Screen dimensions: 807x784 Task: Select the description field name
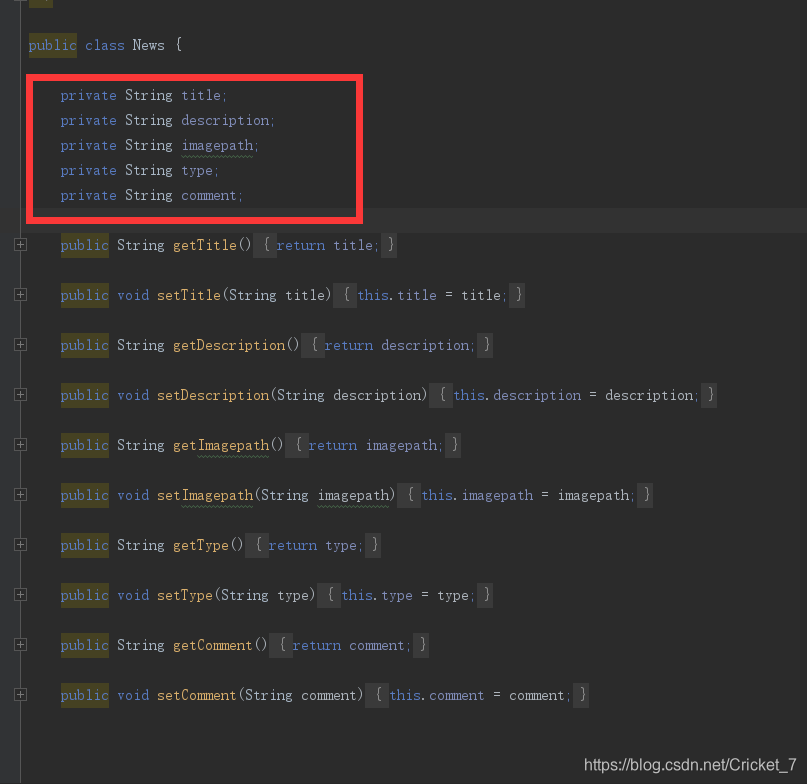pos(226,119)
